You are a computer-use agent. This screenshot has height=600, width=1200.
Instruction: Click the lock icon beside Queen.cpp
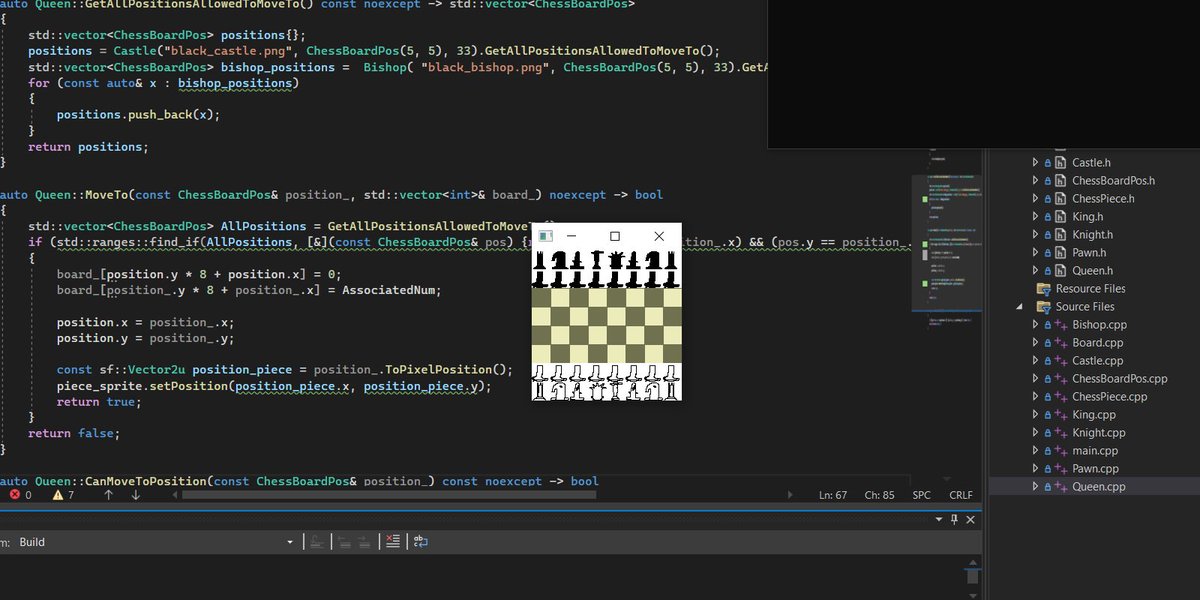coord(1048,486)
